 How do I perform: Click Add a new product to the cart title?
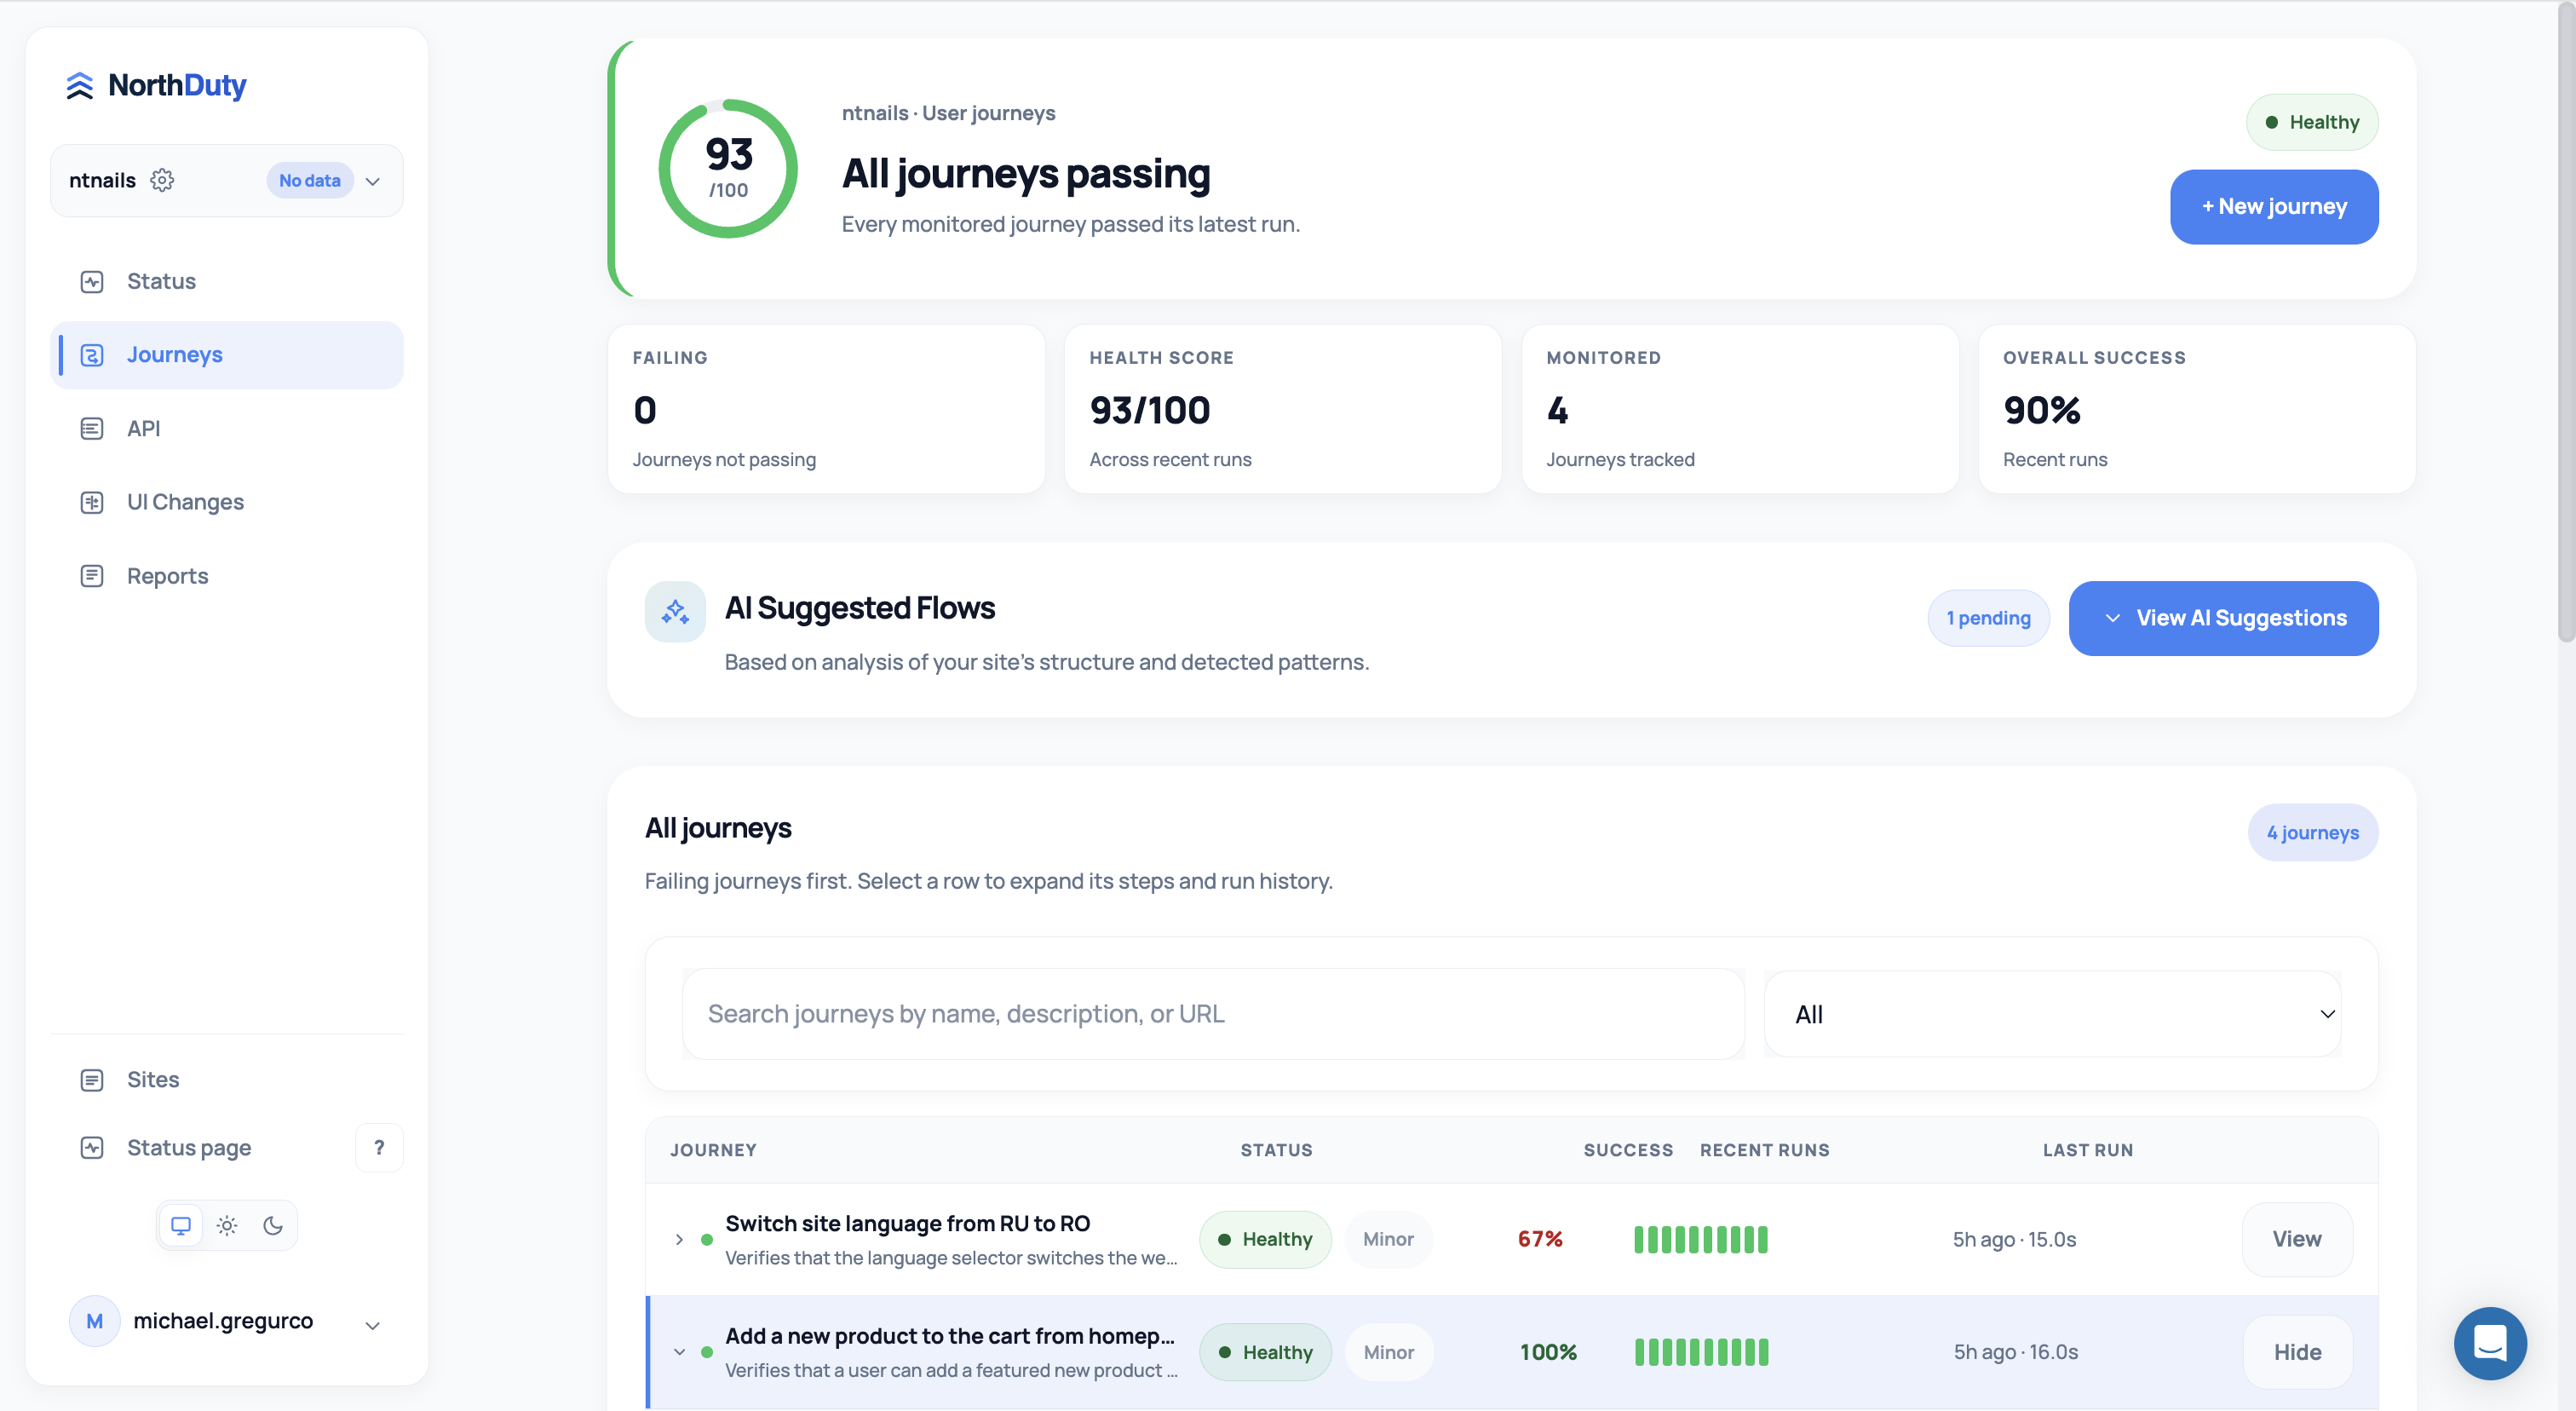950,1337
